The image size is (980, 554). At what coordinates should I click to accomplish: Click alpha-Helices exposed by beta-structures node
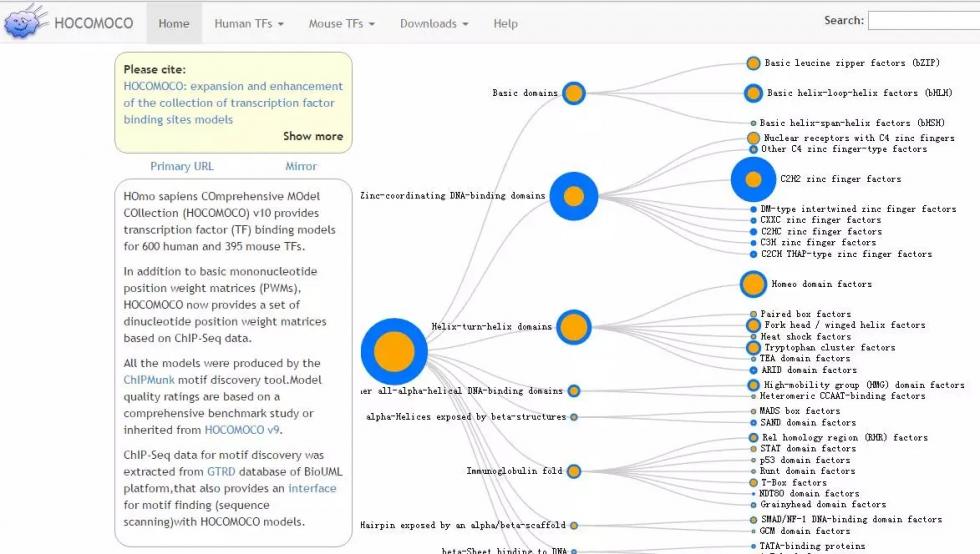[x=574, y=417]
